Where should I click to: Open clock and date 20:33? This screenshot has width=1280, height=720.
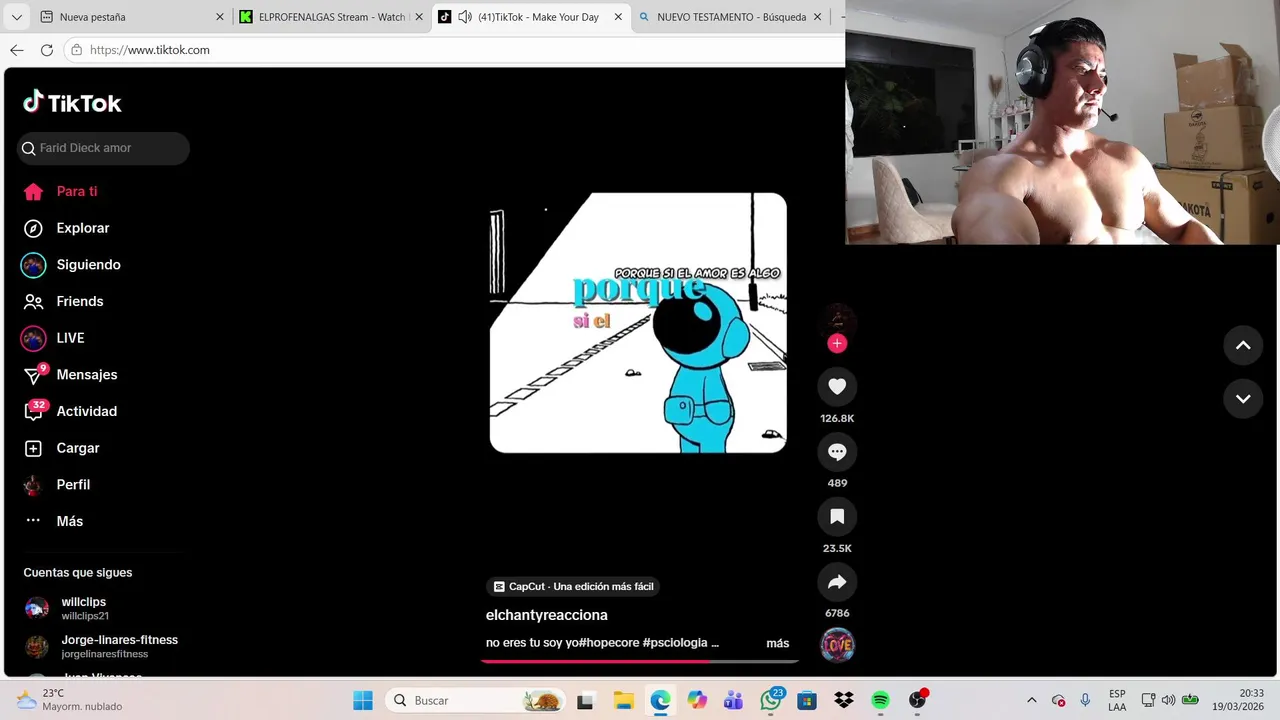[x=1238, y=700]
